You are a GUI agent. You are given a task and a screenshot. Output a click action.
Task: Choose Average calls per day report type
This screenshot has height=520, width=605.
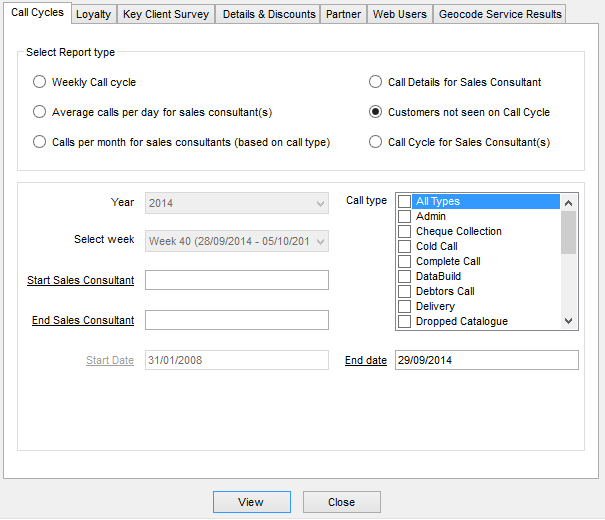[x=40, y=112]
